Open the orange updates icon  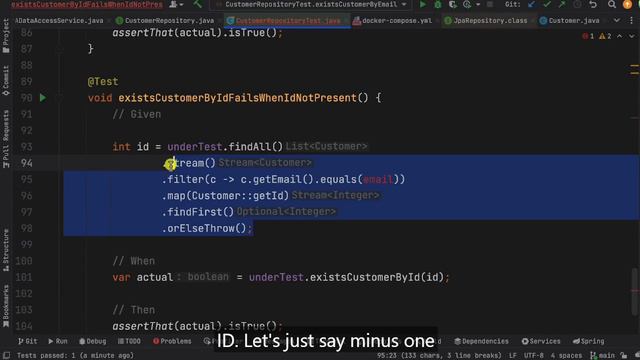pyautogui.click(x=627, y=4)
